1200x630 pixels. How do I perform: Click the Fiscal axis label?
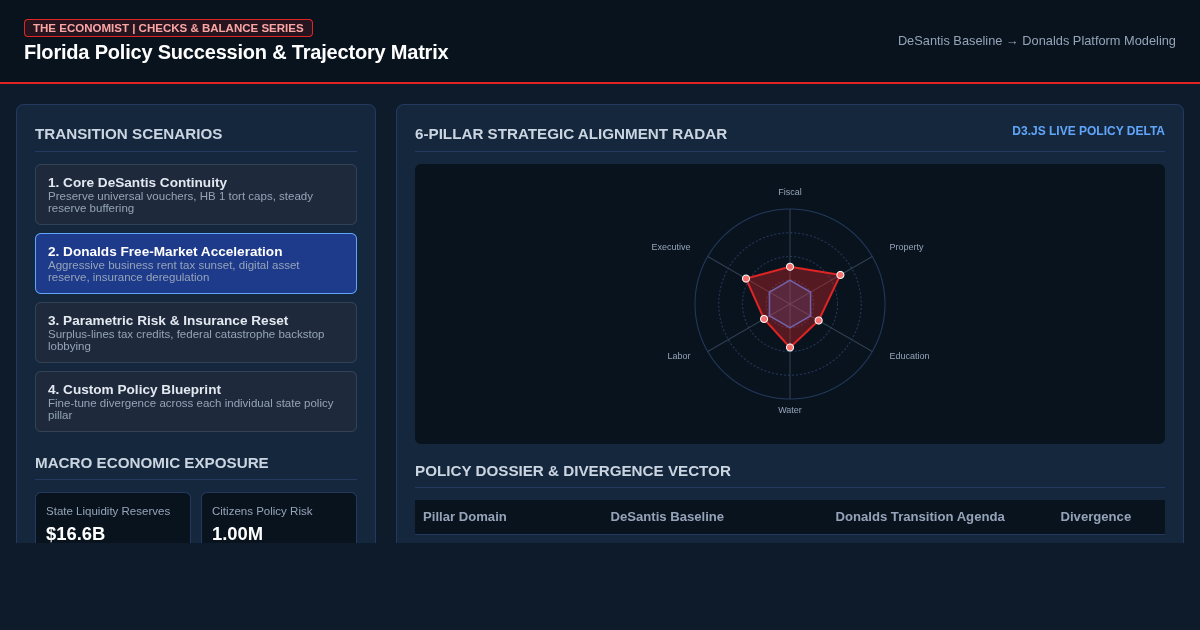click(790, 192)
